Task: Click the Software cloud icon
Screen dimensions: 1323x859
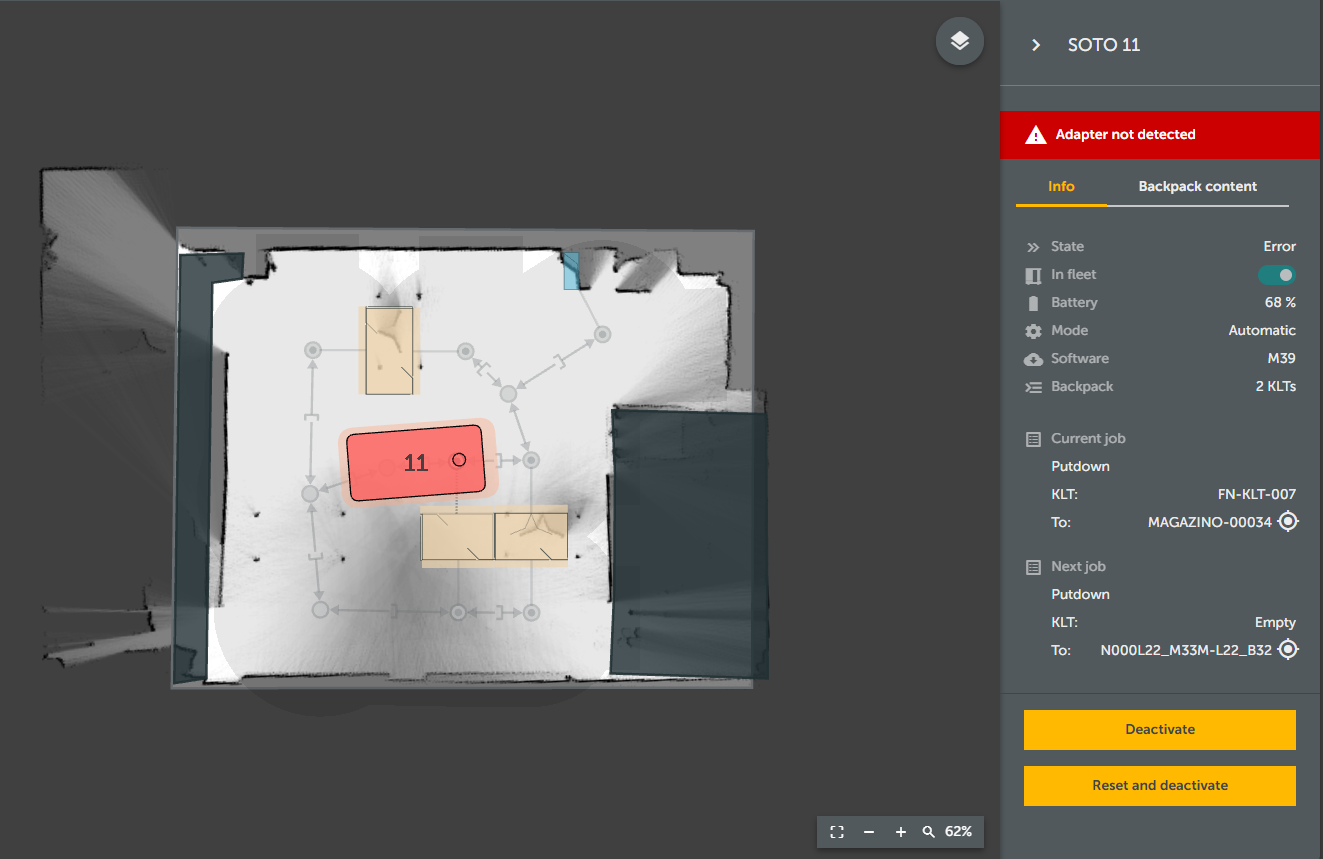Action: (x=1034, y=359)
